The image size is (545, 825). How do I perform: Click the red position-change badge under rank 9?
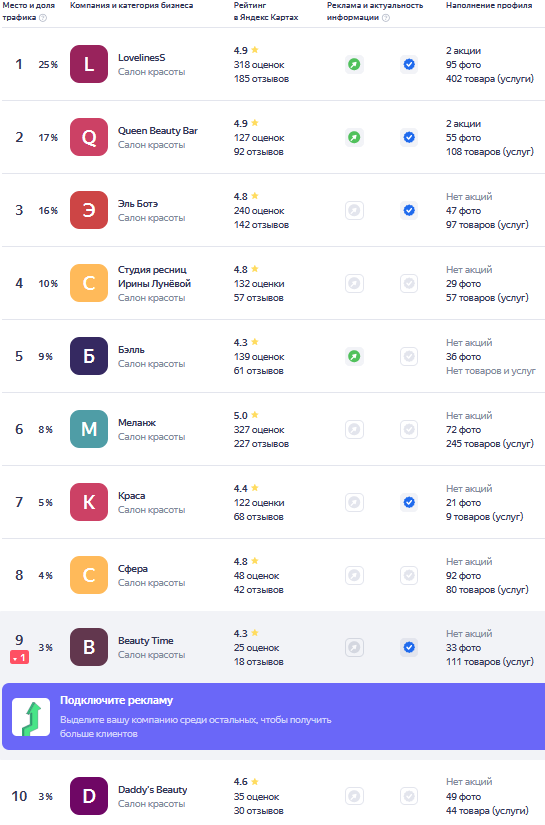[x=19, y=657]
